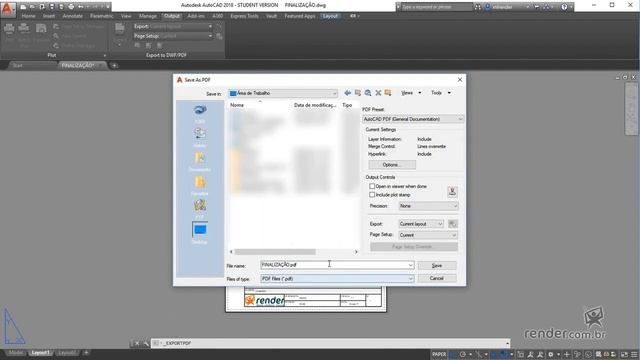Open the Annotate ribbon tab
The height and width of the screenshot is (360, 640).
tap(73, 16)
